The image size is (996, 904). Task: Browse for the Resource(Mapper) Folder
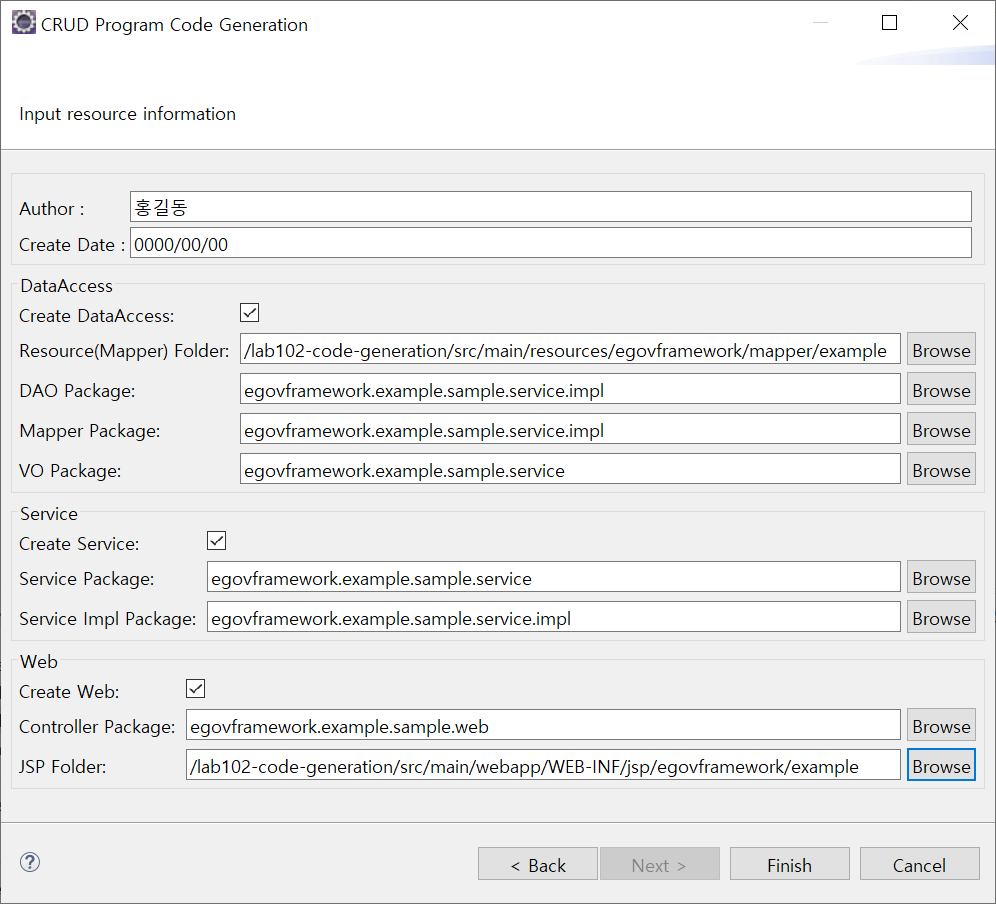click(x=940, y=350)
